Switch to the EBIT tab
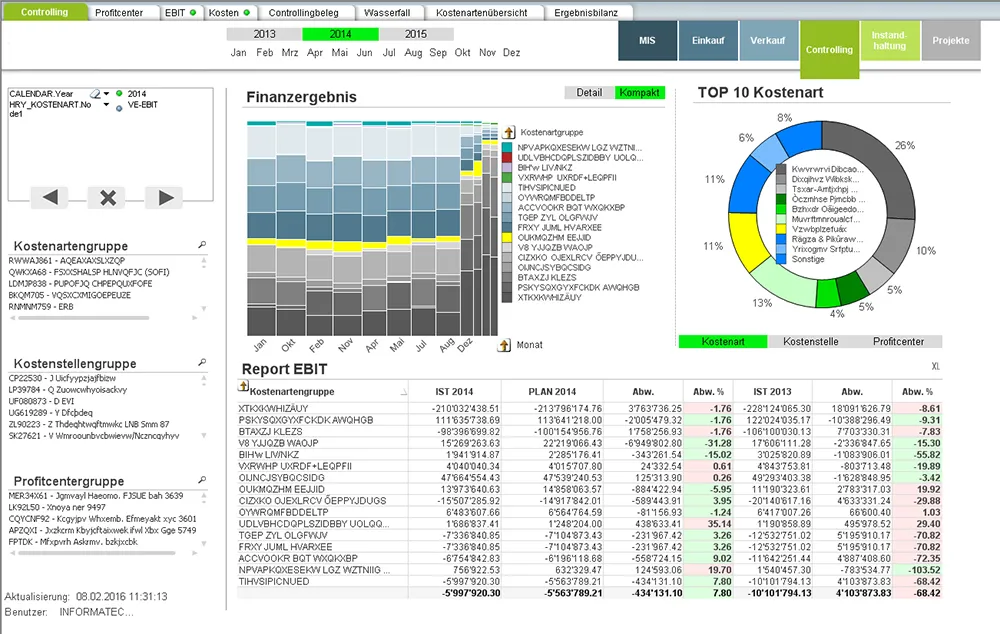This screenshot has width=1000, height=634. 180,13
